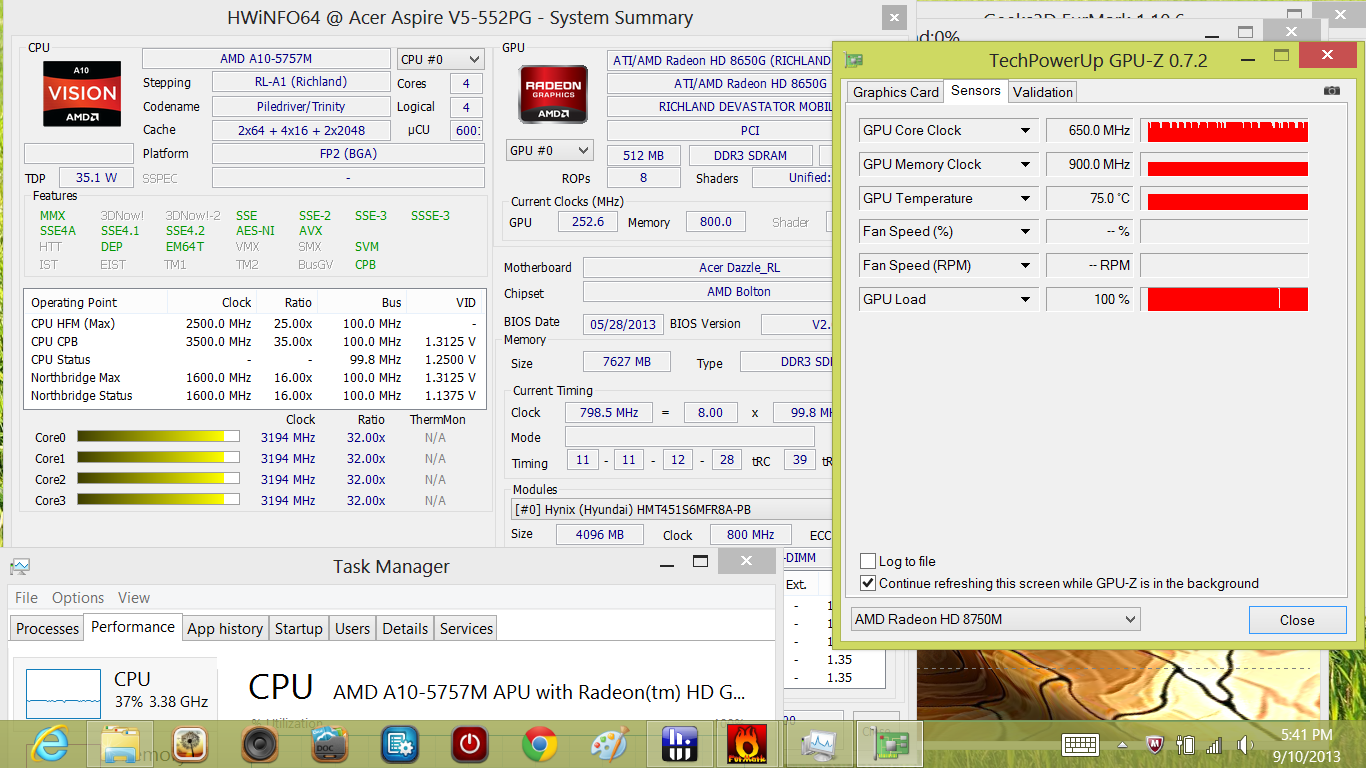Open the Fan Speed (RPM) sensor dropdown
1366x768 pixels.
(1025, 266)
